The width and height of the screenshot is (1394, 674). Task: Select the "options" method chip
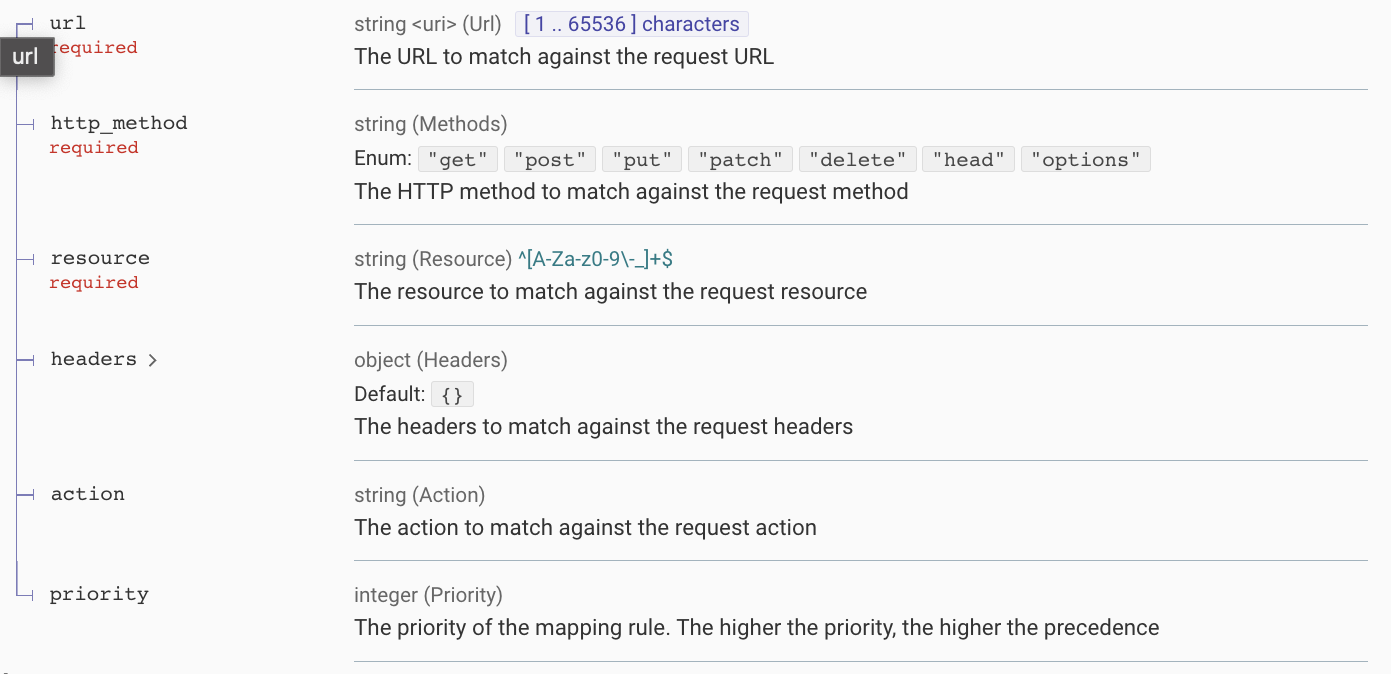point(1085,159)
